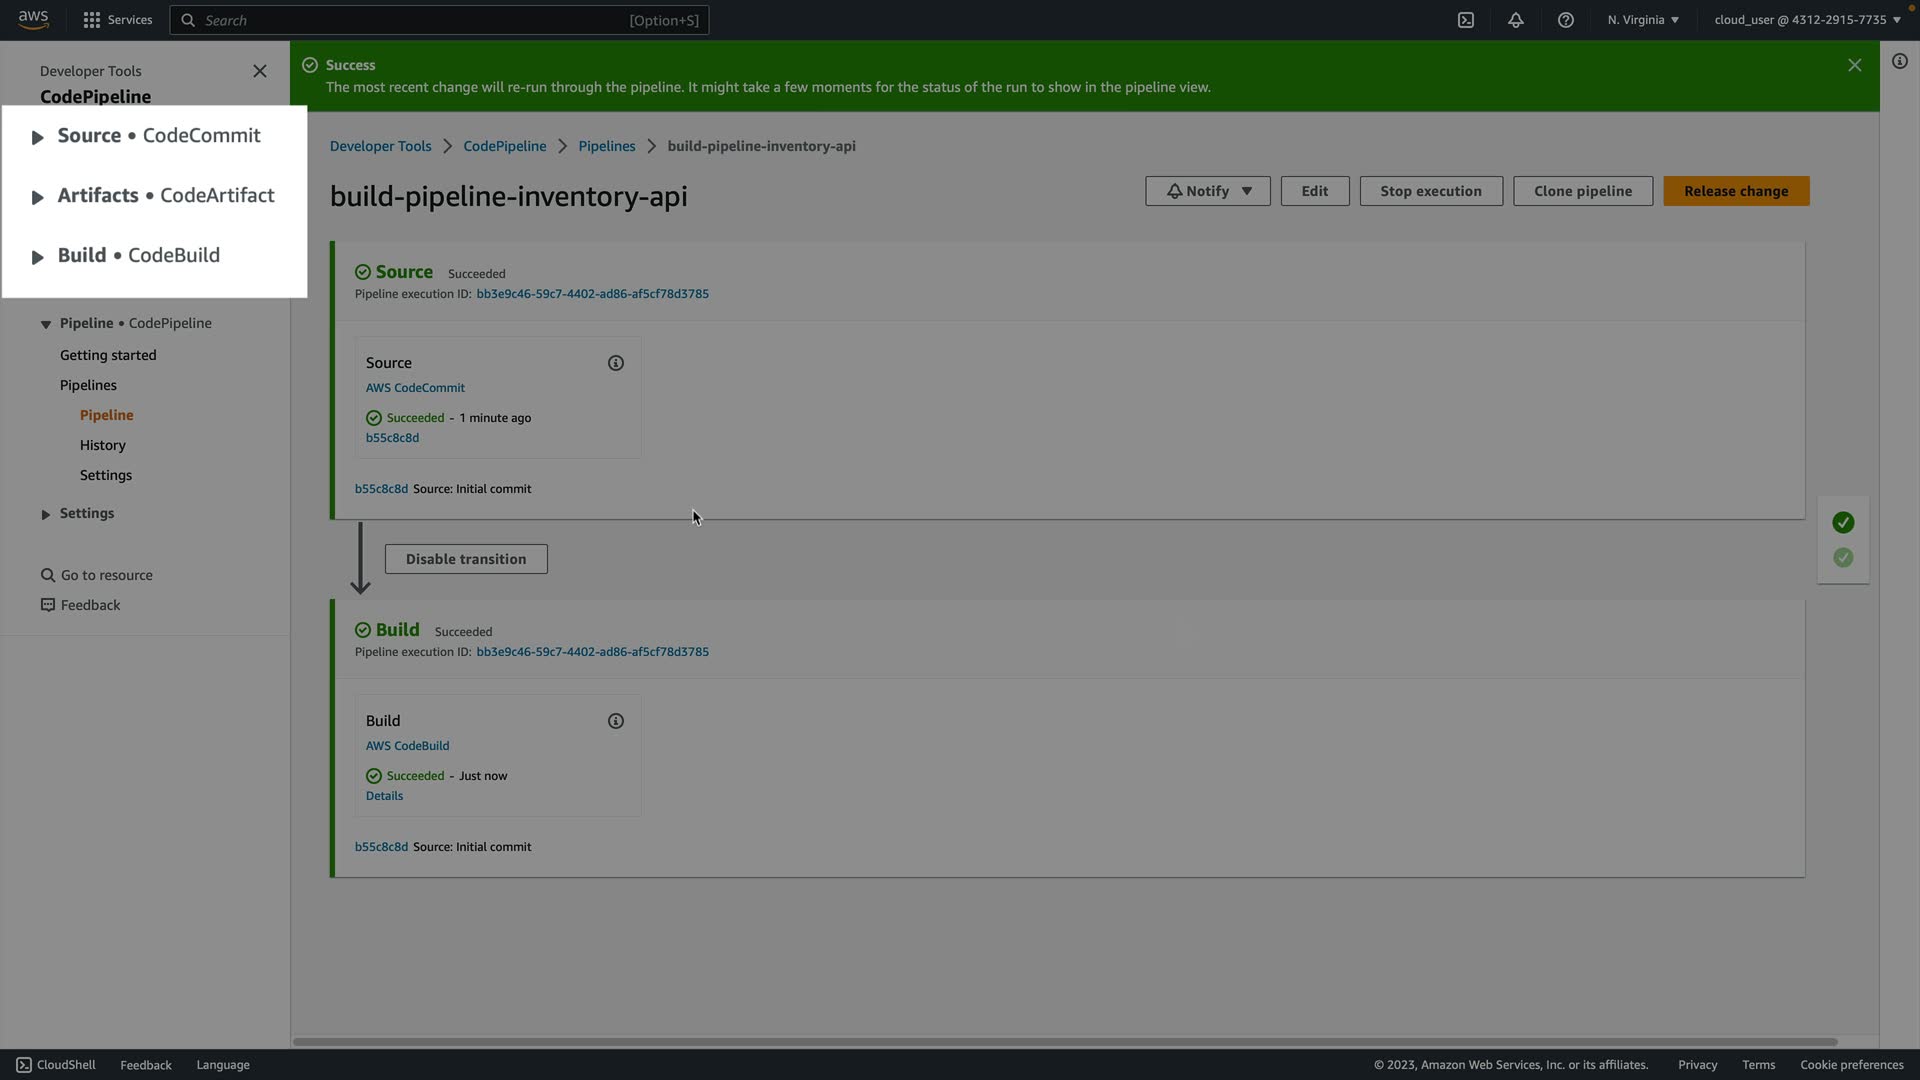Open the History page in sidebar

pos(102,445)
